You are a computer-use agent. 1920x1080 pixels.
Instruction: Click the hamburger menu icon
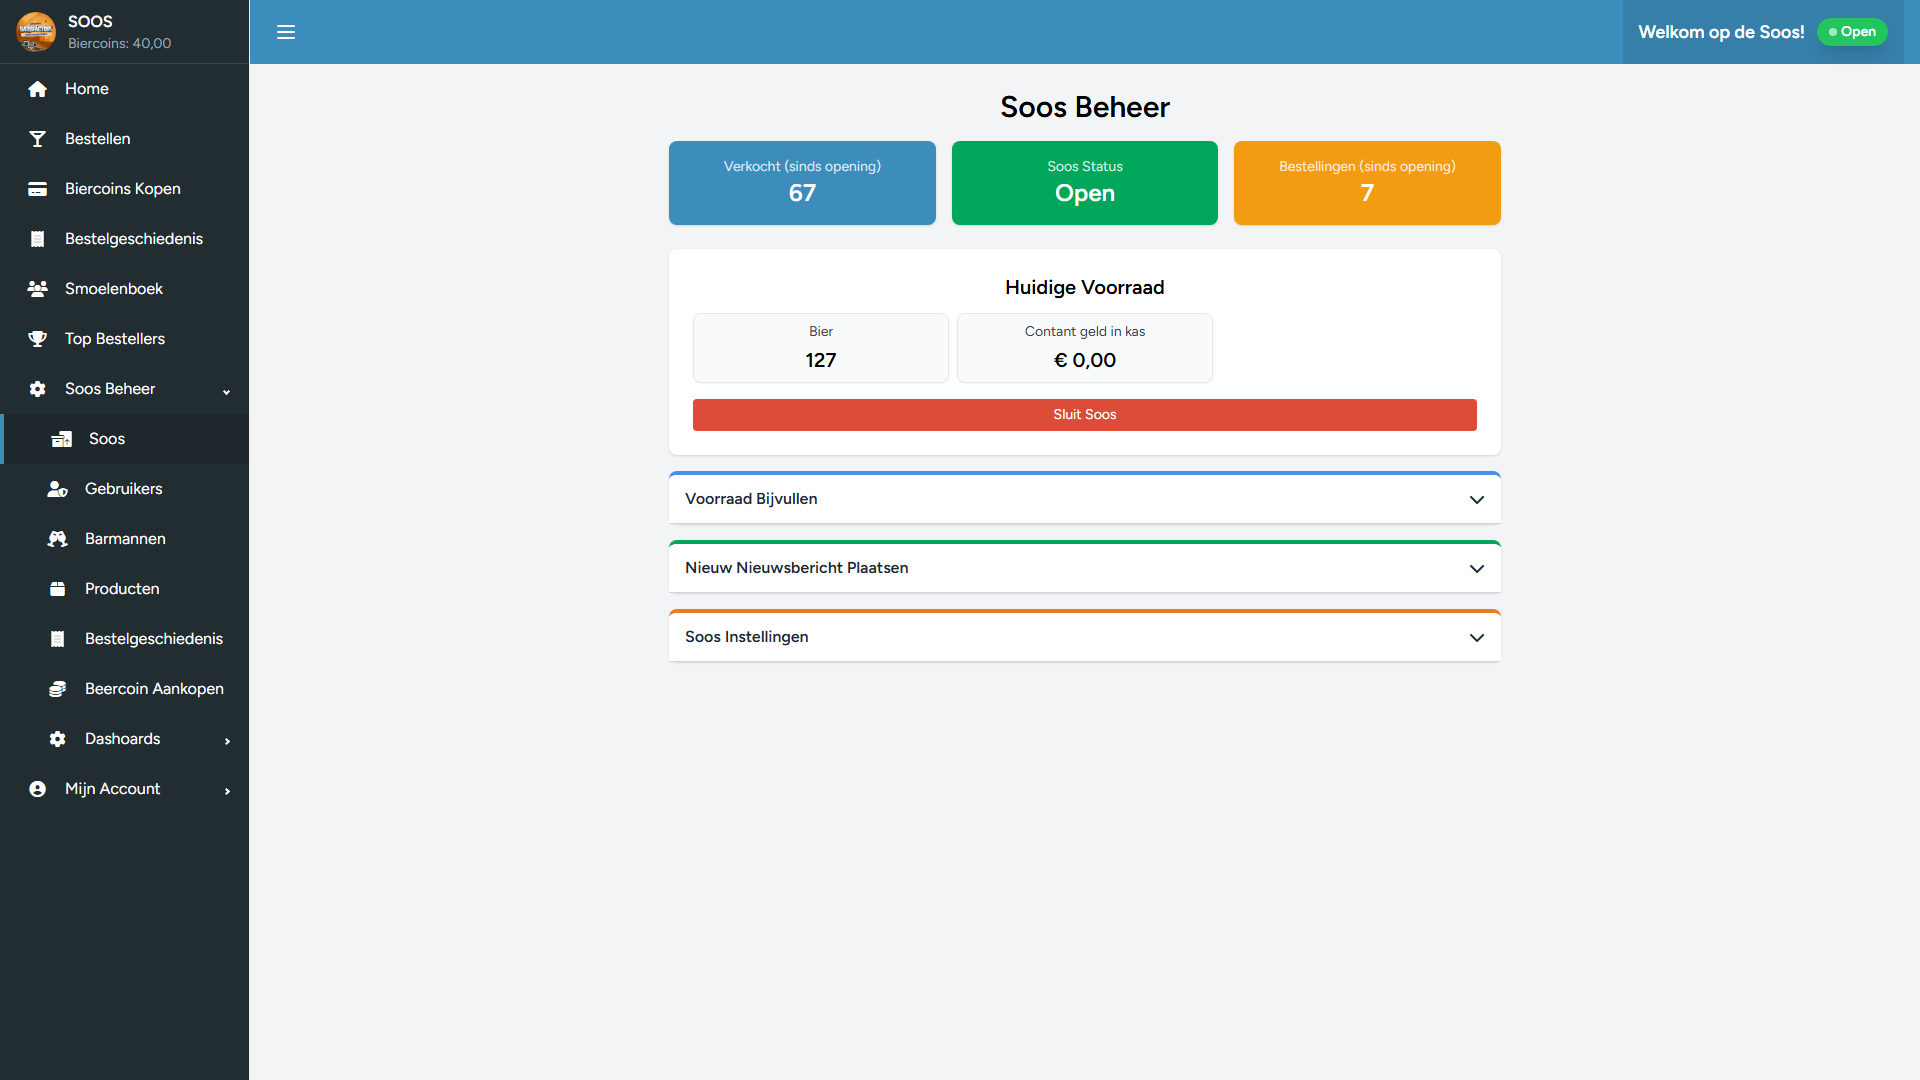coord(286,32)
